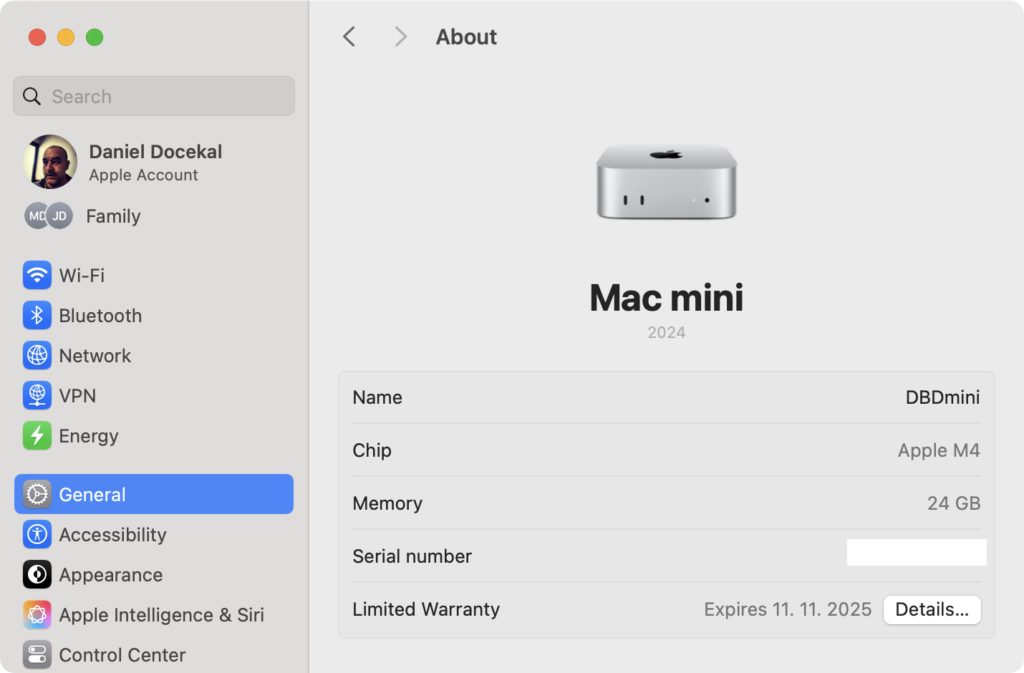Select the Appearance label in the sidebar
1024x673 pixels.
[x=111, y=575]
